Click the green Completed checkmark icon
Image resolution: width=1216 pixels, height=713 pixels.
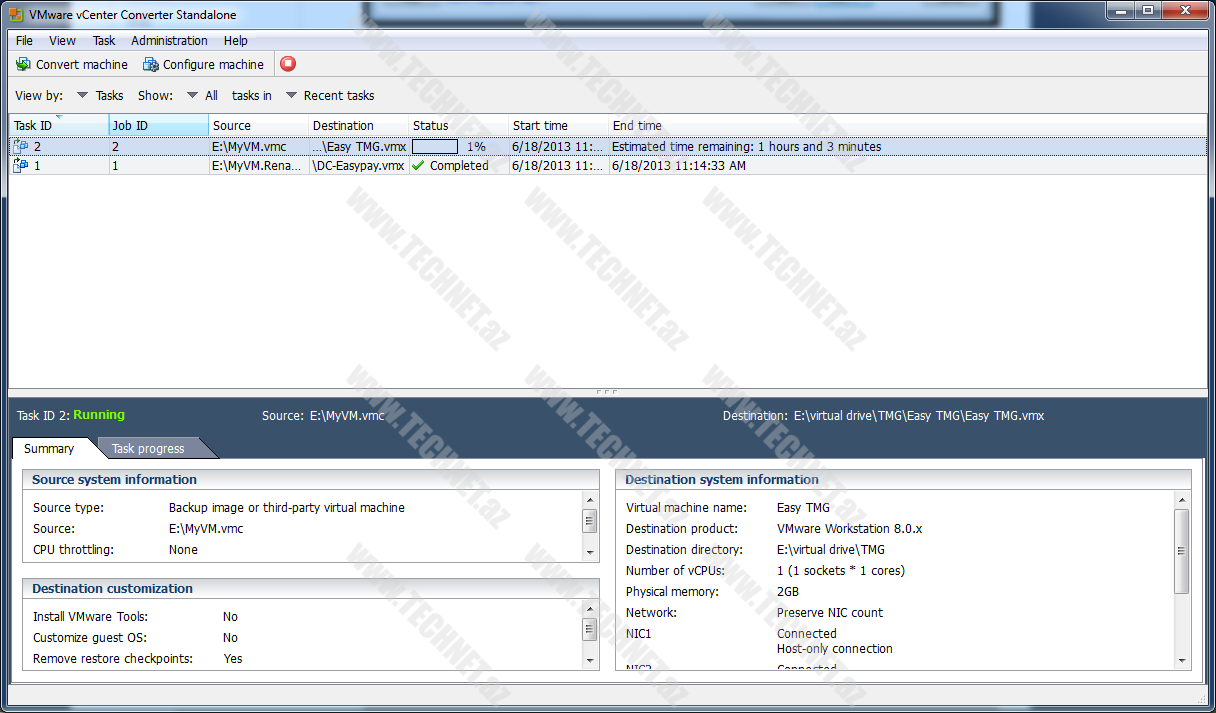click(x=418, y=166)
